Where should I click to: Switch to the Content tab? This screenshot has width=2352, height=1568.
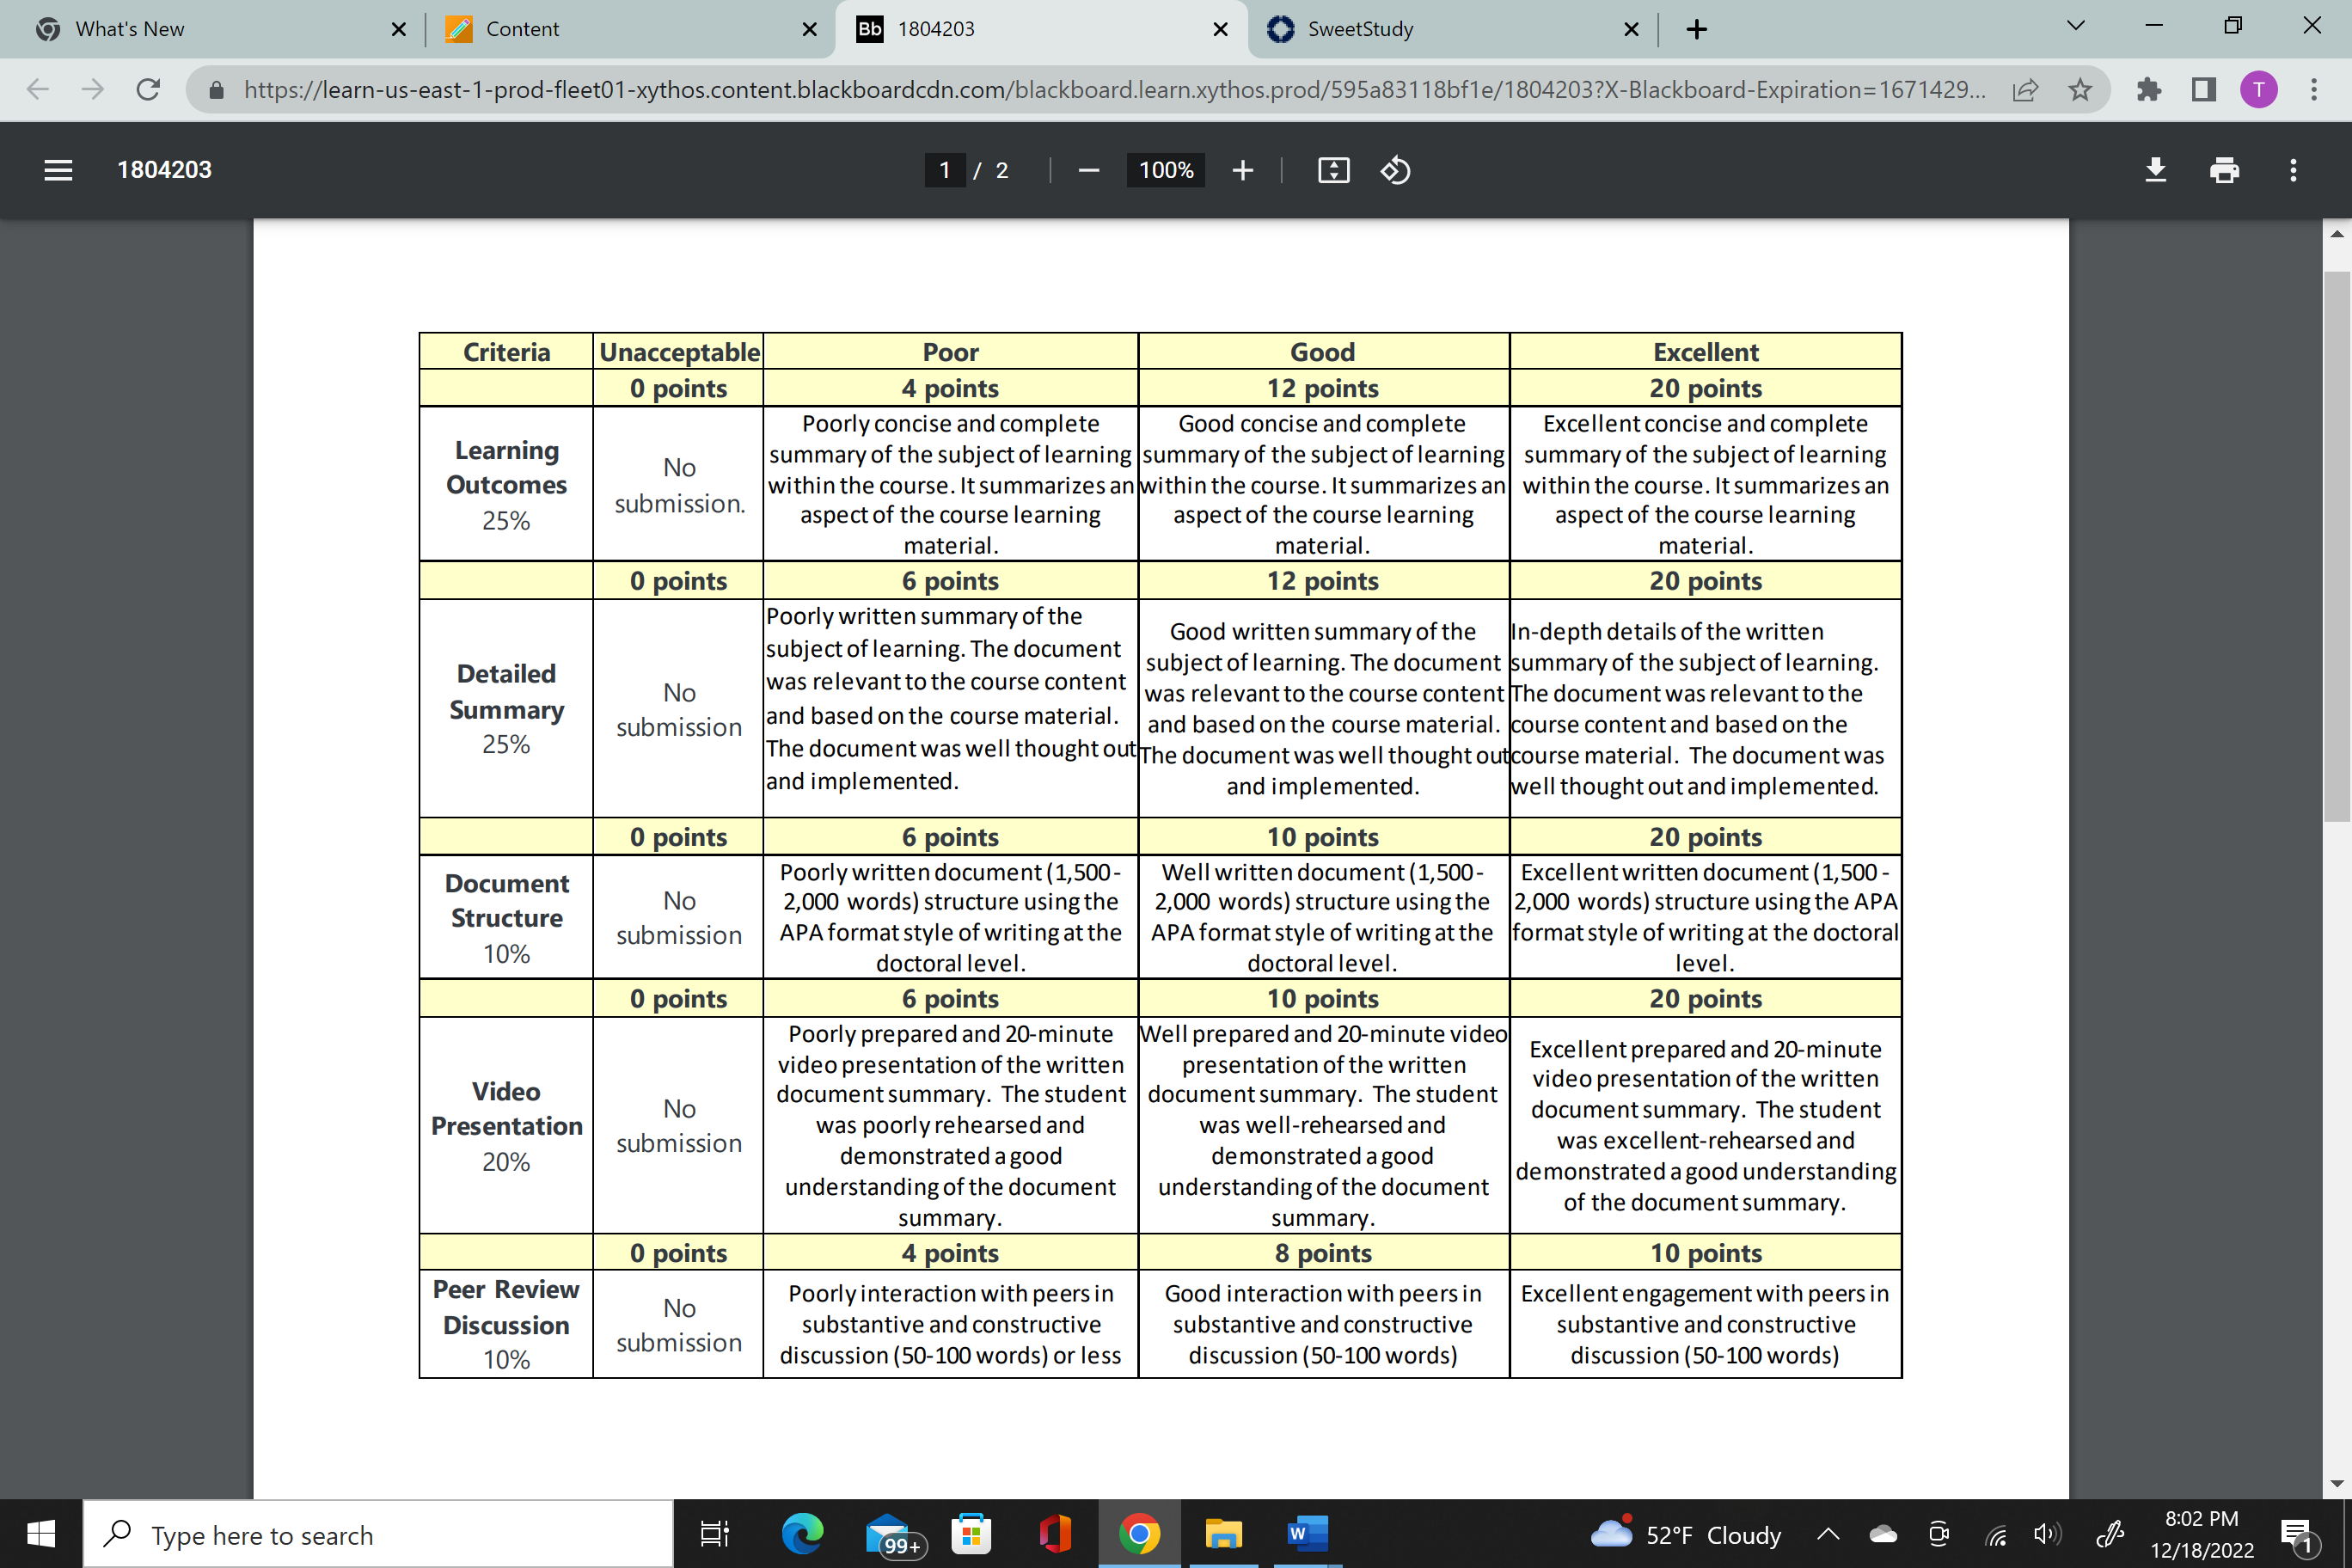click(x=630, y=29)
